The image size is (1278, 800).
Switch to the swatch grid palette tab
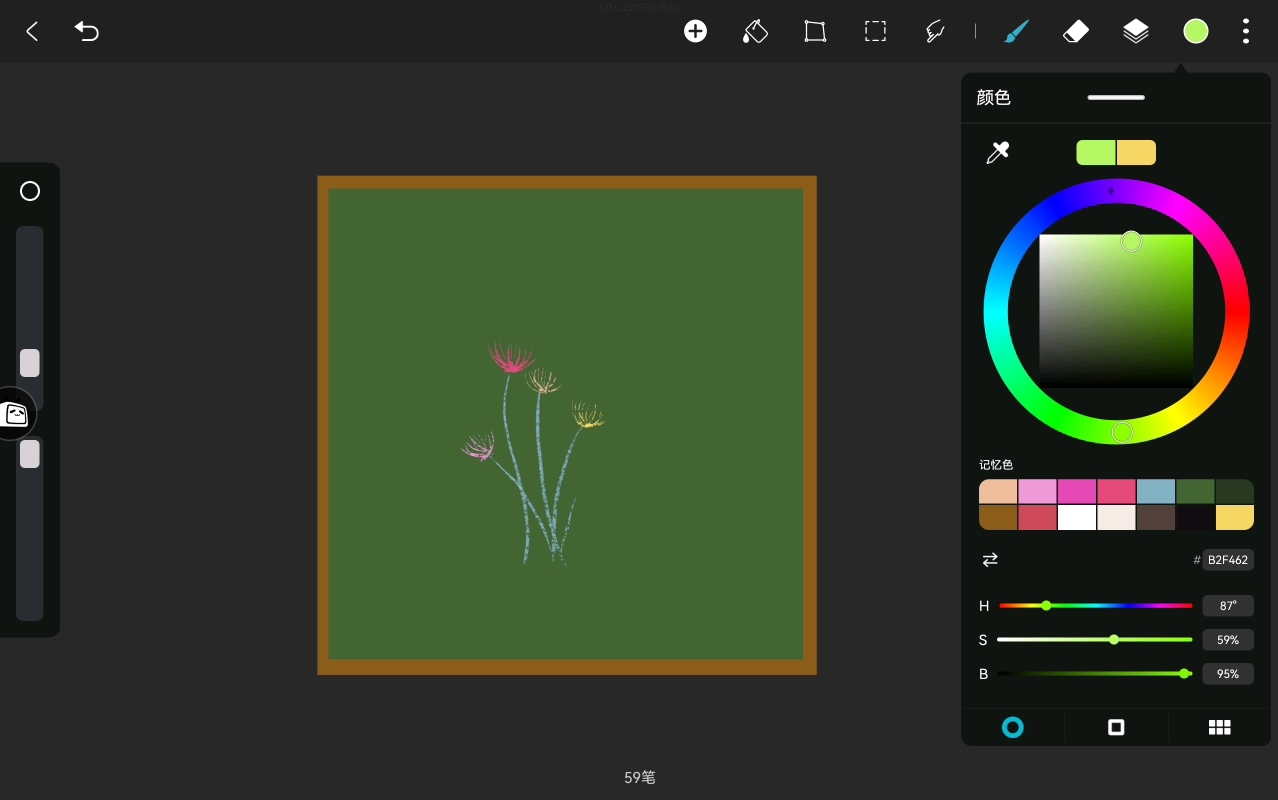1219,727
